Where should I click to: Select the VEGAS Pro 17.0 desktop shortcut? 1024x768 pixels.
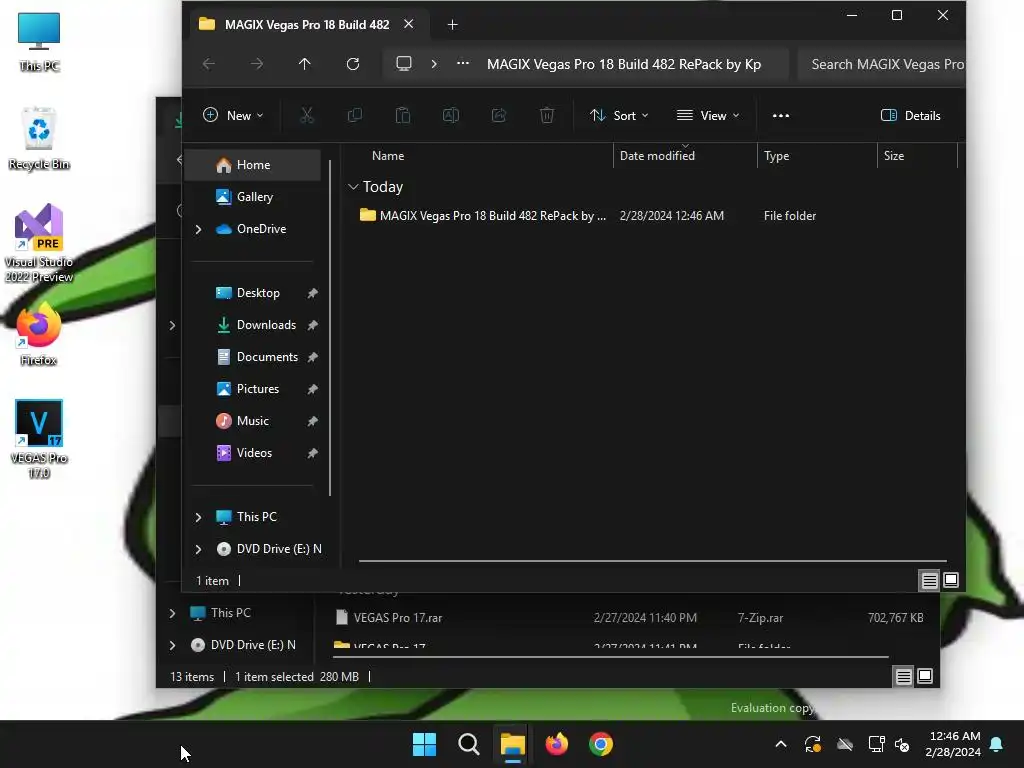point(39,439)
